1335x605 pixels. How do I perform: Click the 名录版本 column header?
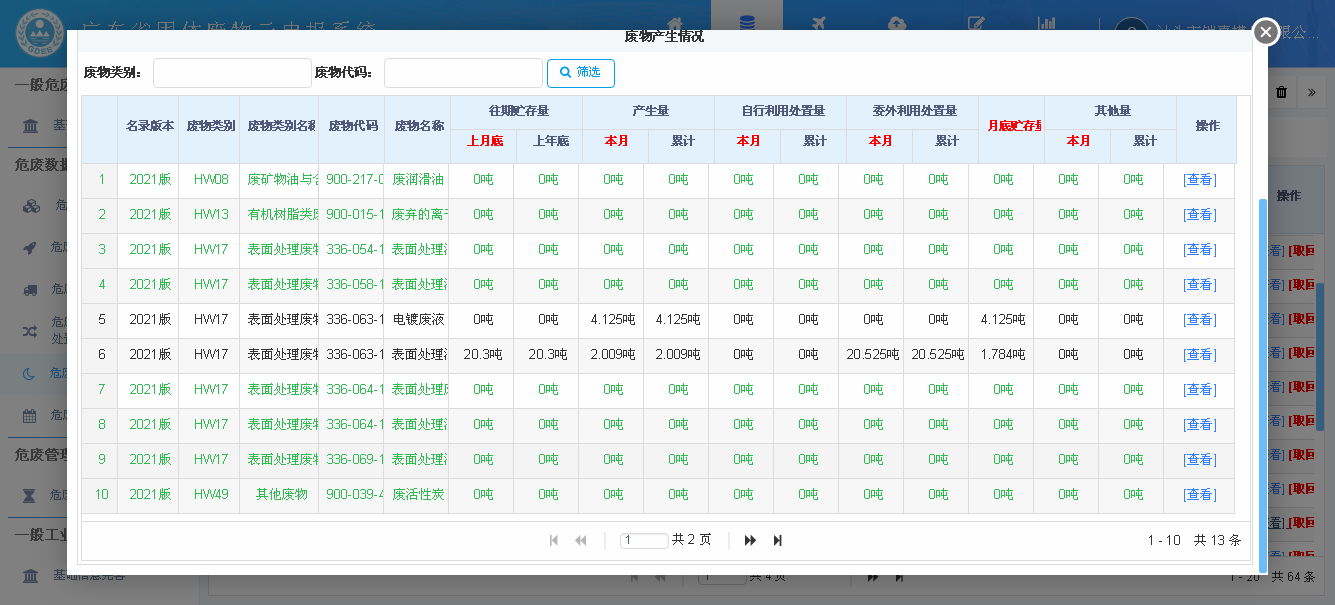[149, 127]
